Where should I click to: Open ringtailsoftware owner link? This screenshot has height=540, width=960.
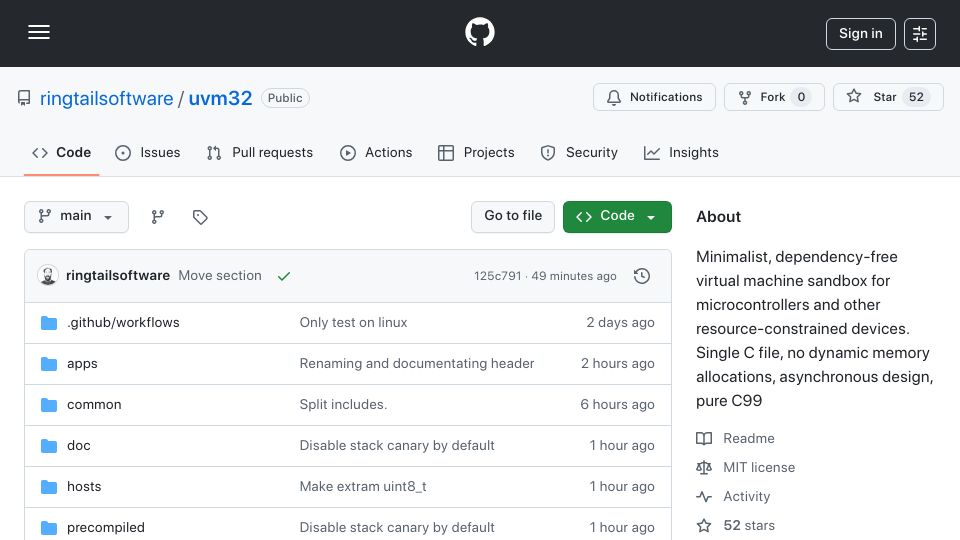(x=107, y=98)
